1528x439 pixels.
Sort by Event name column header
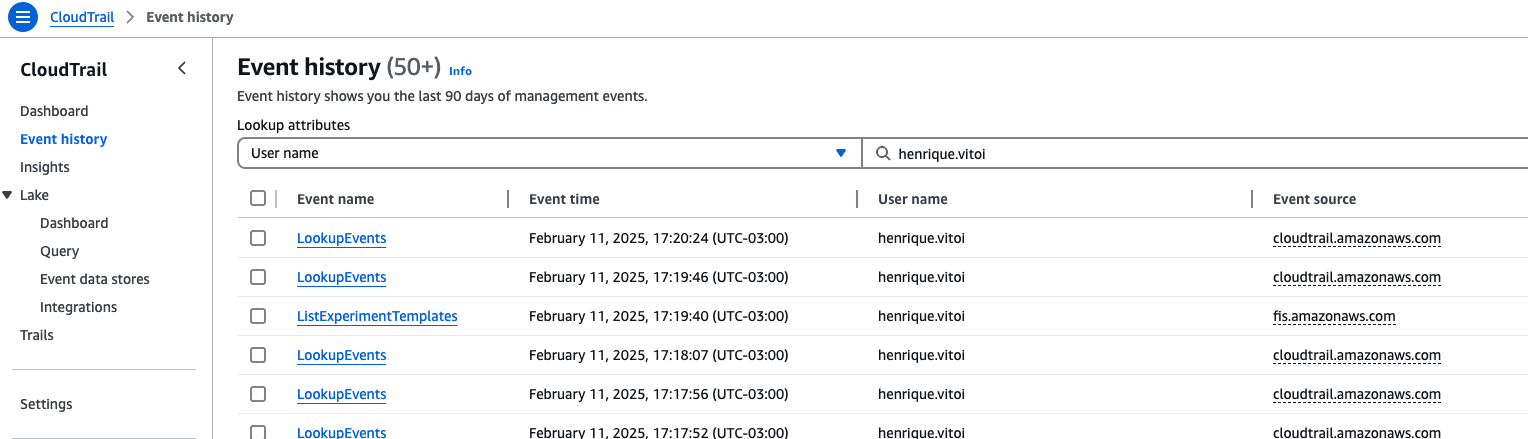(x=335, y=199)
